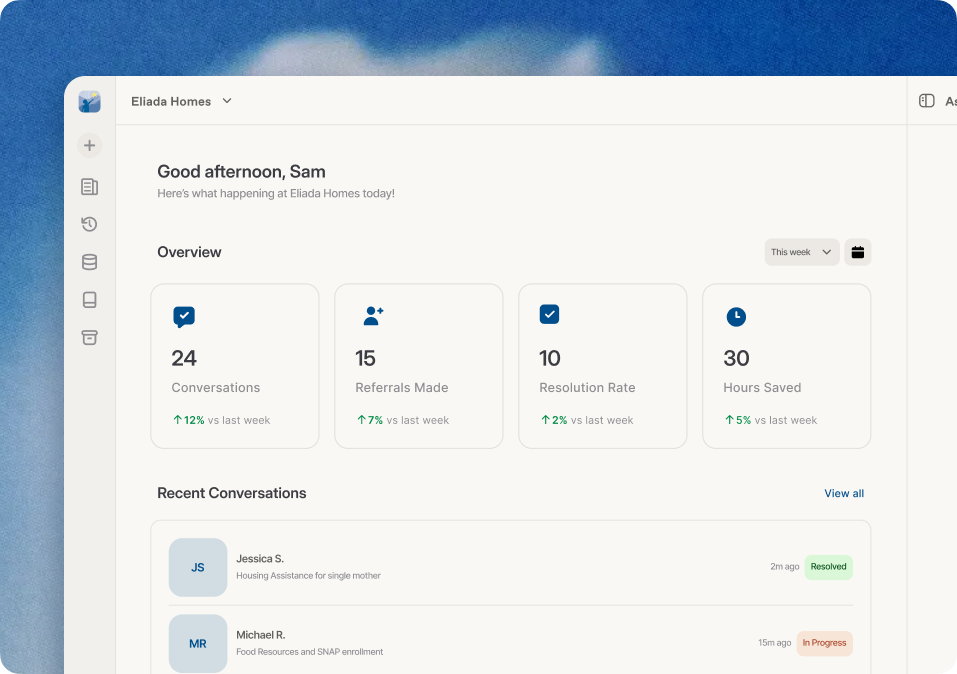Select the 30 Hours Saved card

[787, 366]
